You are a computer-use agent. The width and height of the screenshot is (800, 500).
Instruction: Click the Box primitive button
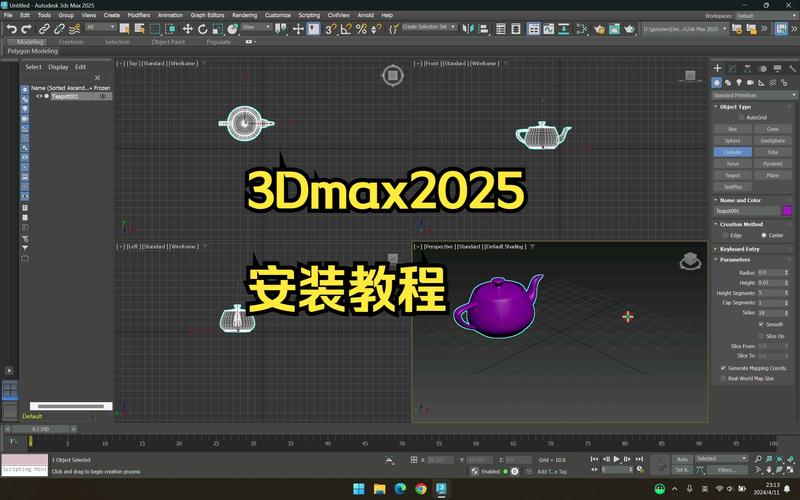point(732,129)
